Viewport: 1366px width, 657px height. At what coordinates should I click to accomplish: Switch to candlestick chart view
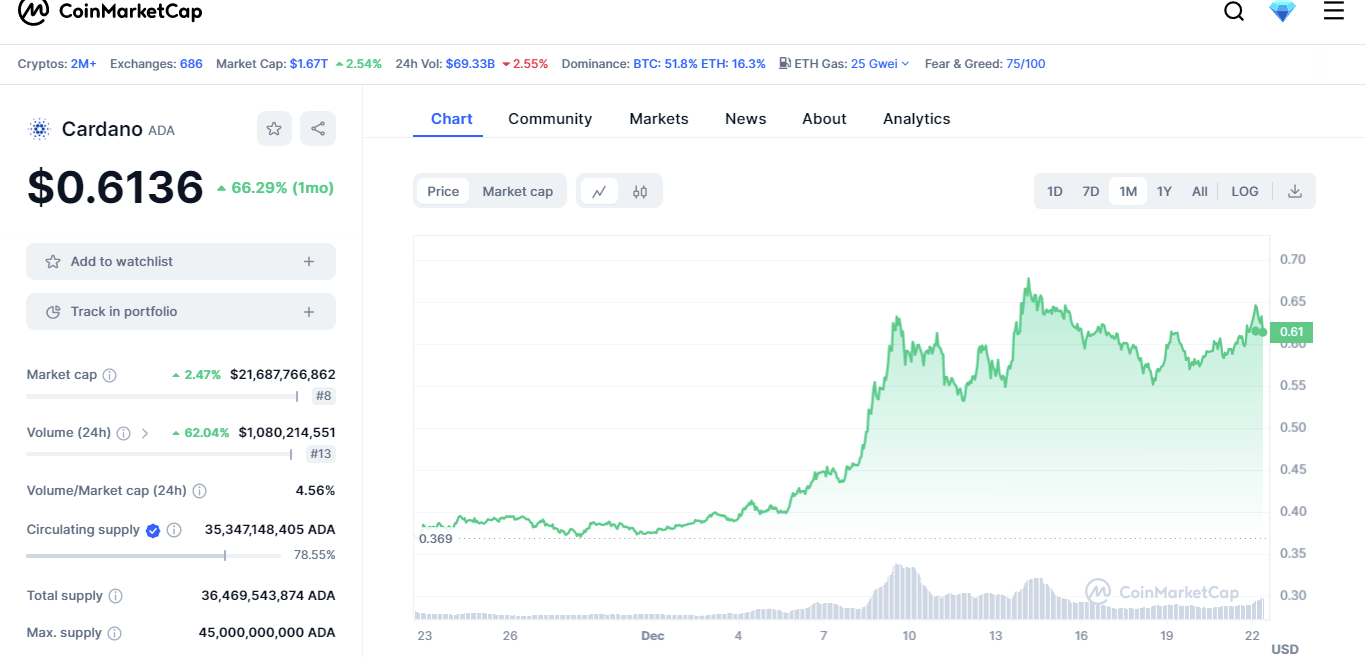640,191
